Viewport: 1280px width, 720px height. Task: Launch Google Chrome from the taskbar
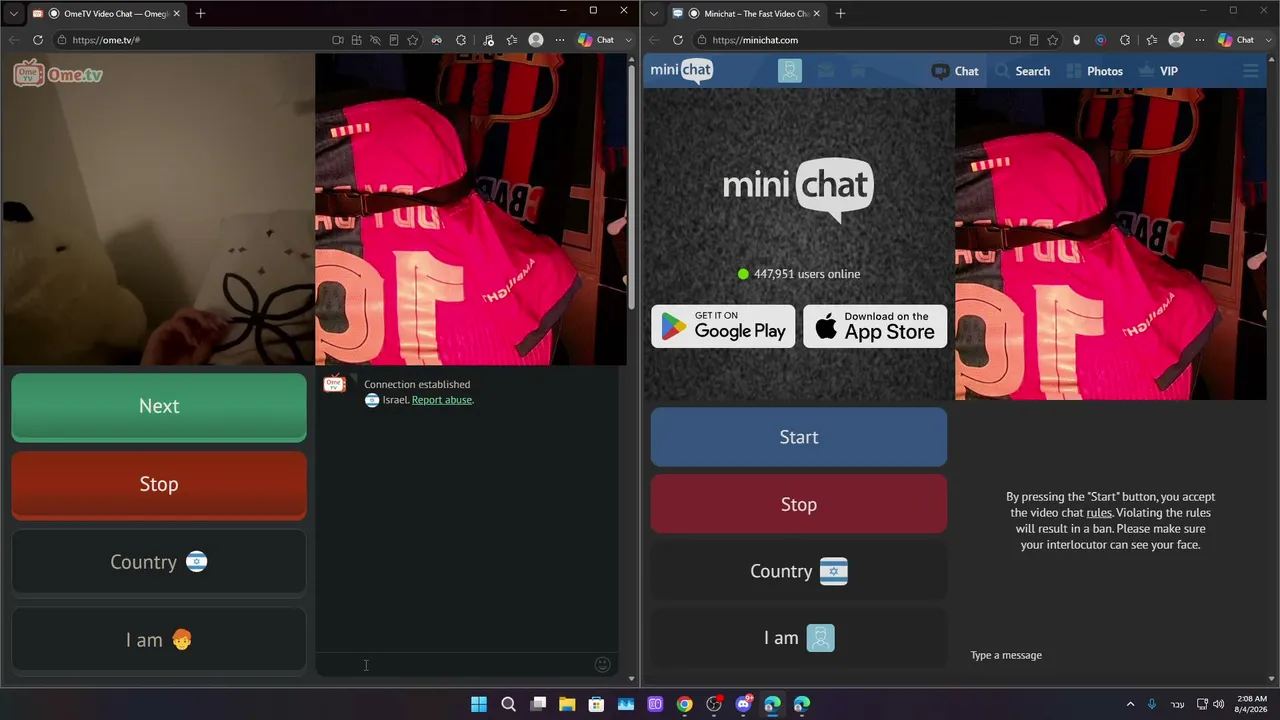tap(684, 704)
